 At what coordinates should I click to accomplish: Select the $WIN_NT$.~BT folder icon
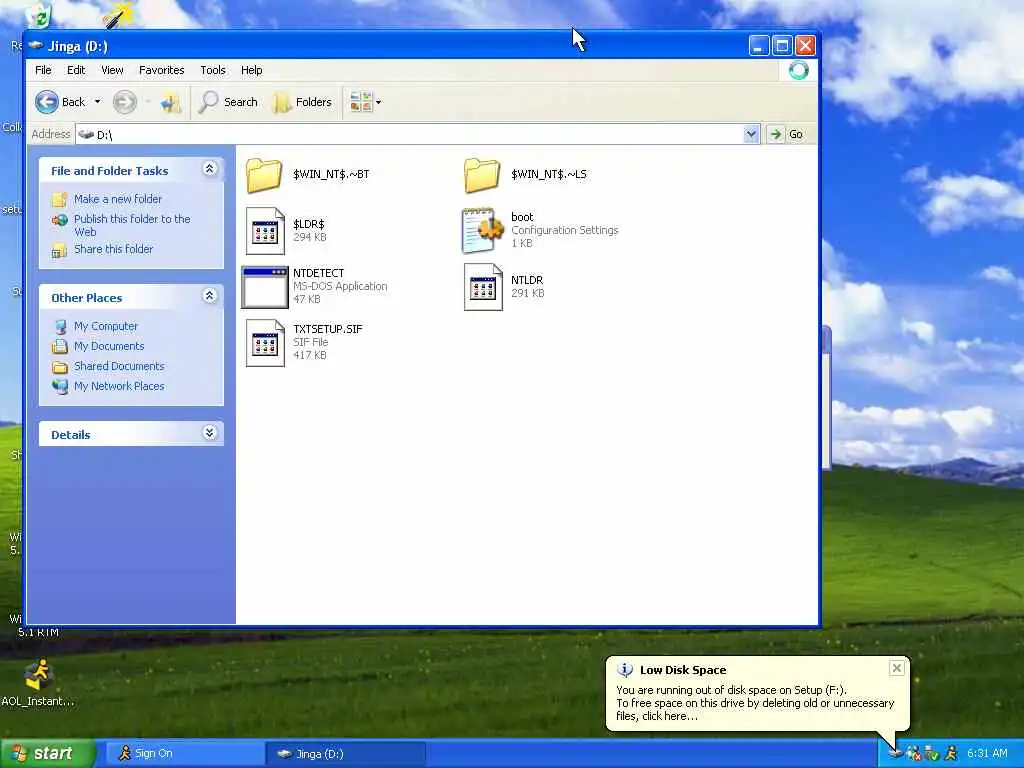(x=264, y=175)
